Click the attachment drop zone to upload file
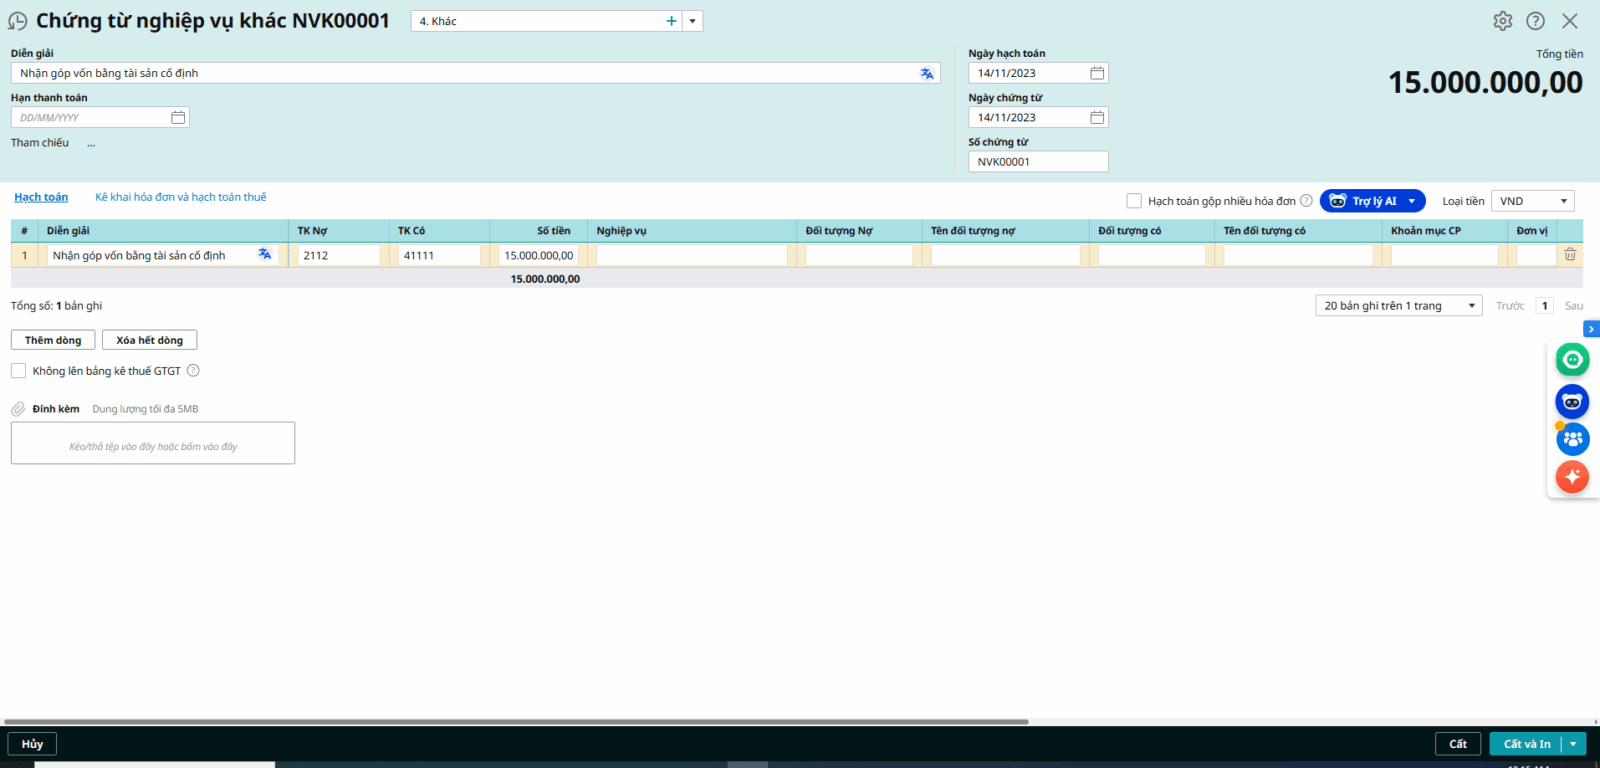 [x=153, y=443]
